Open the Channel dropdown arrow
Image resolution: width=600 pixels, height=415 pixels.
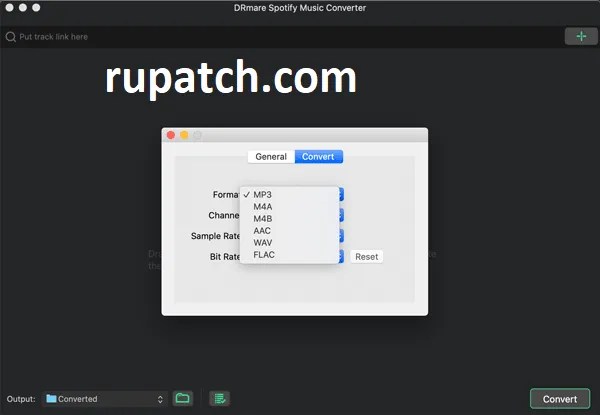(x=341, y=215)
